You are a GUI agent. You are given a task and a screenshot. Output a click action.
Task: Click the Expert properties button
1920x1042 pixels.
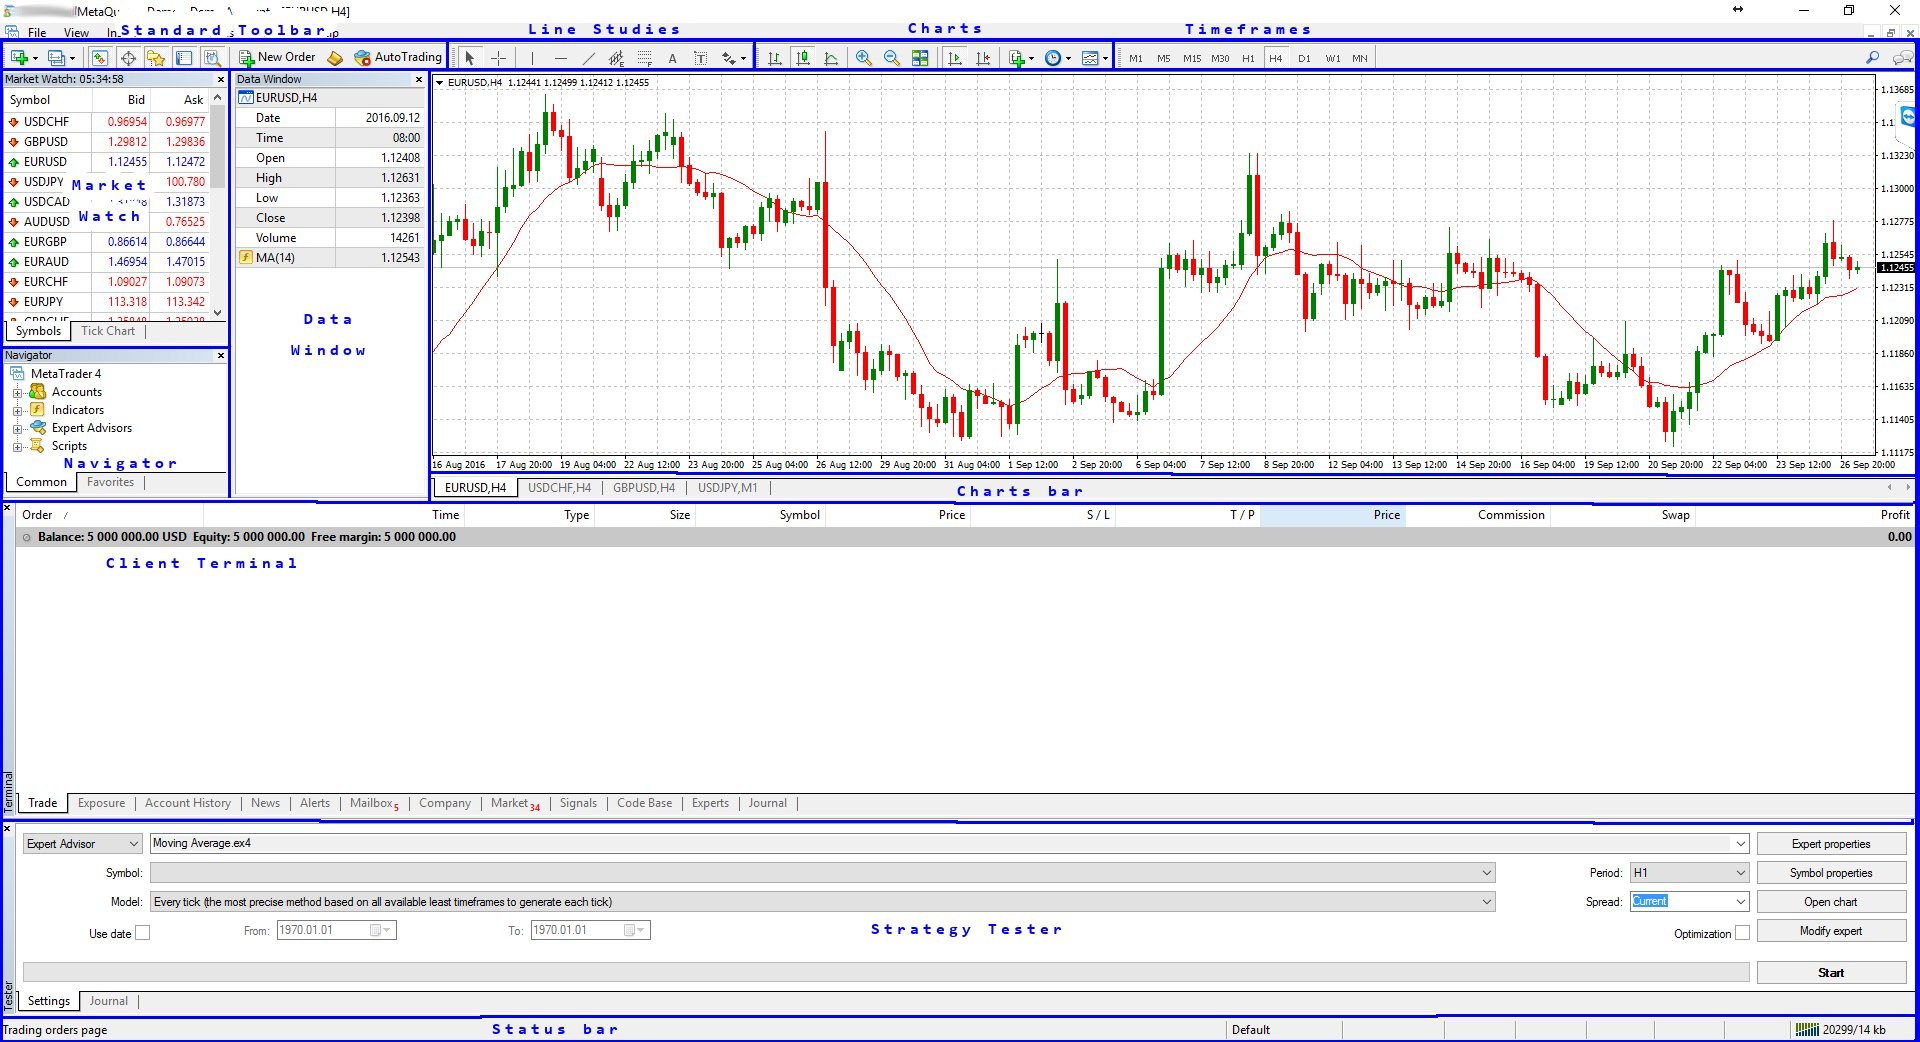1831,844
